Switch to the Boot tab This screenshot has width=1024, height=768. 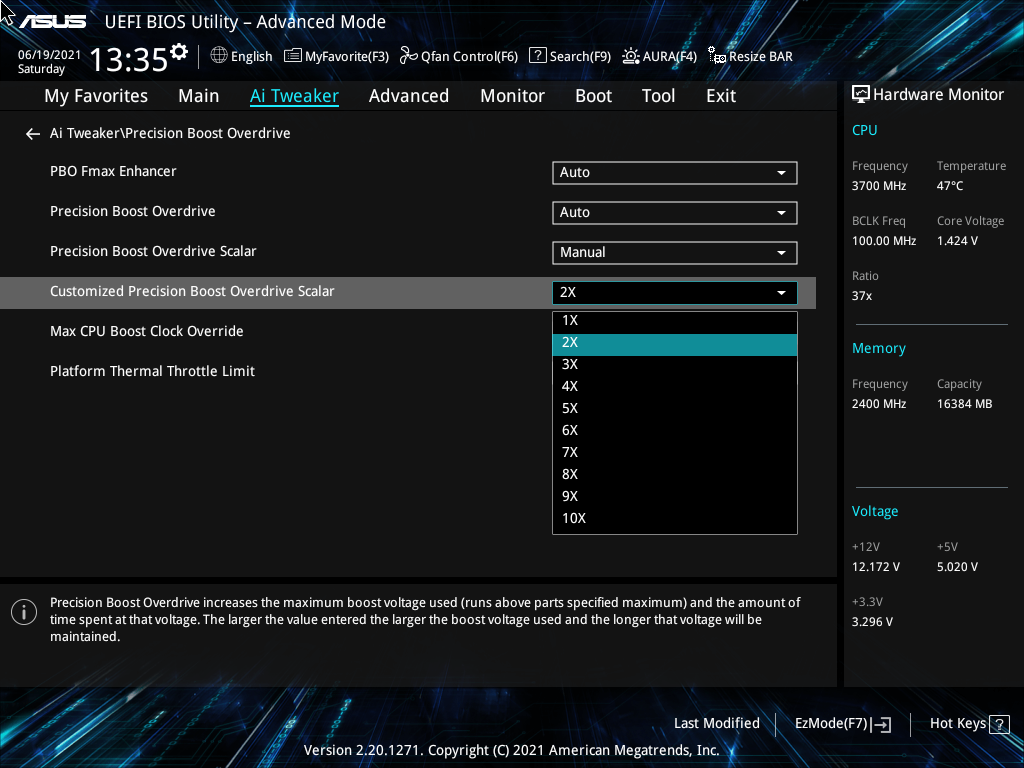593,95
